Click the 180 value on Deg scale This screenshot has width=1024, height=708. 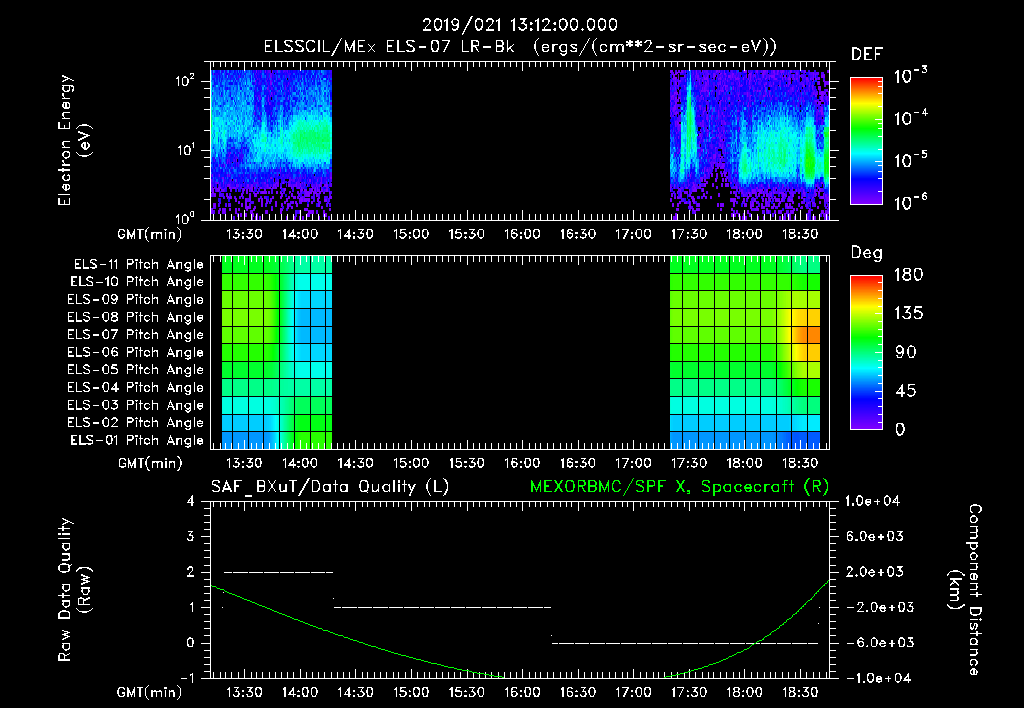pos(908,274)
